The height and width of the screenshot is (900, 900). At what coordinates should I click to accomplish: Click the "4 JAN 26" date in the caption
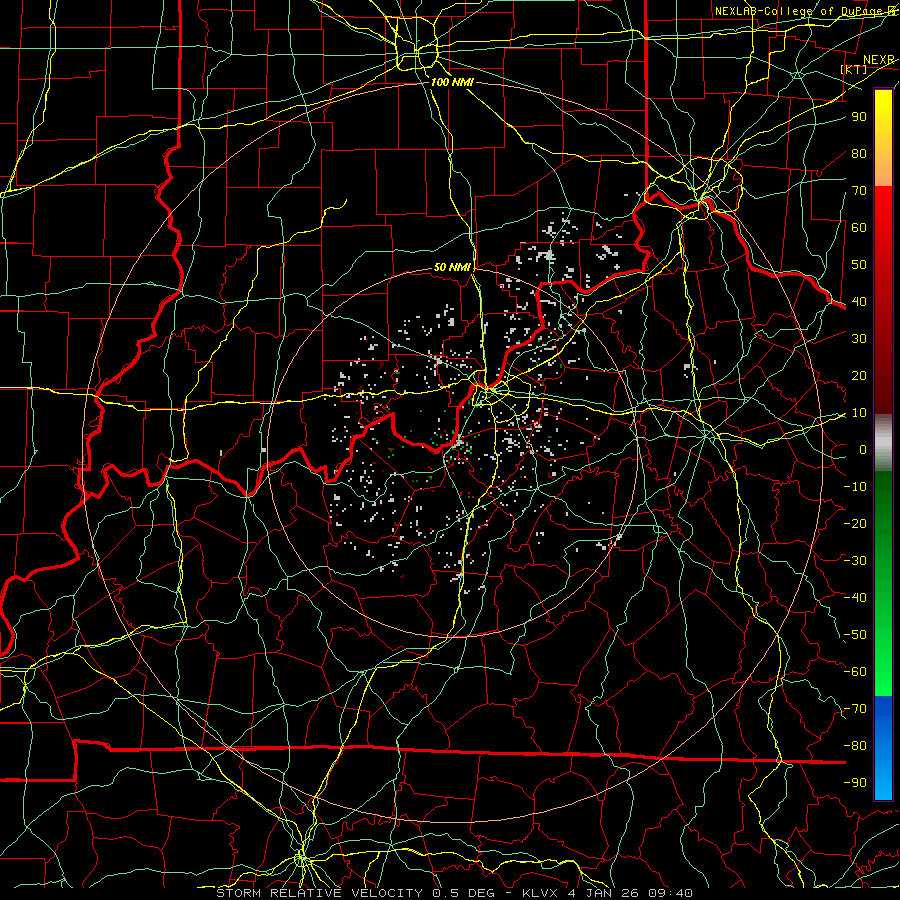point(603,893)
